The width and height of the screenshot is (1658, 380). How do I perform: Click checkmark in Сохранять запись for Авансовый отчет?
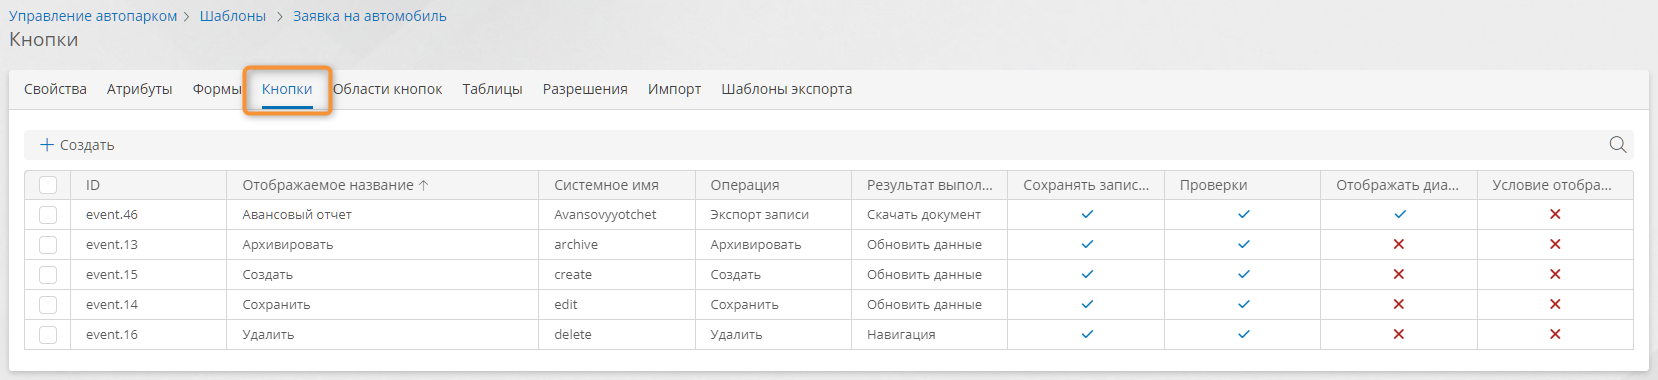[x=1087, y=214]
